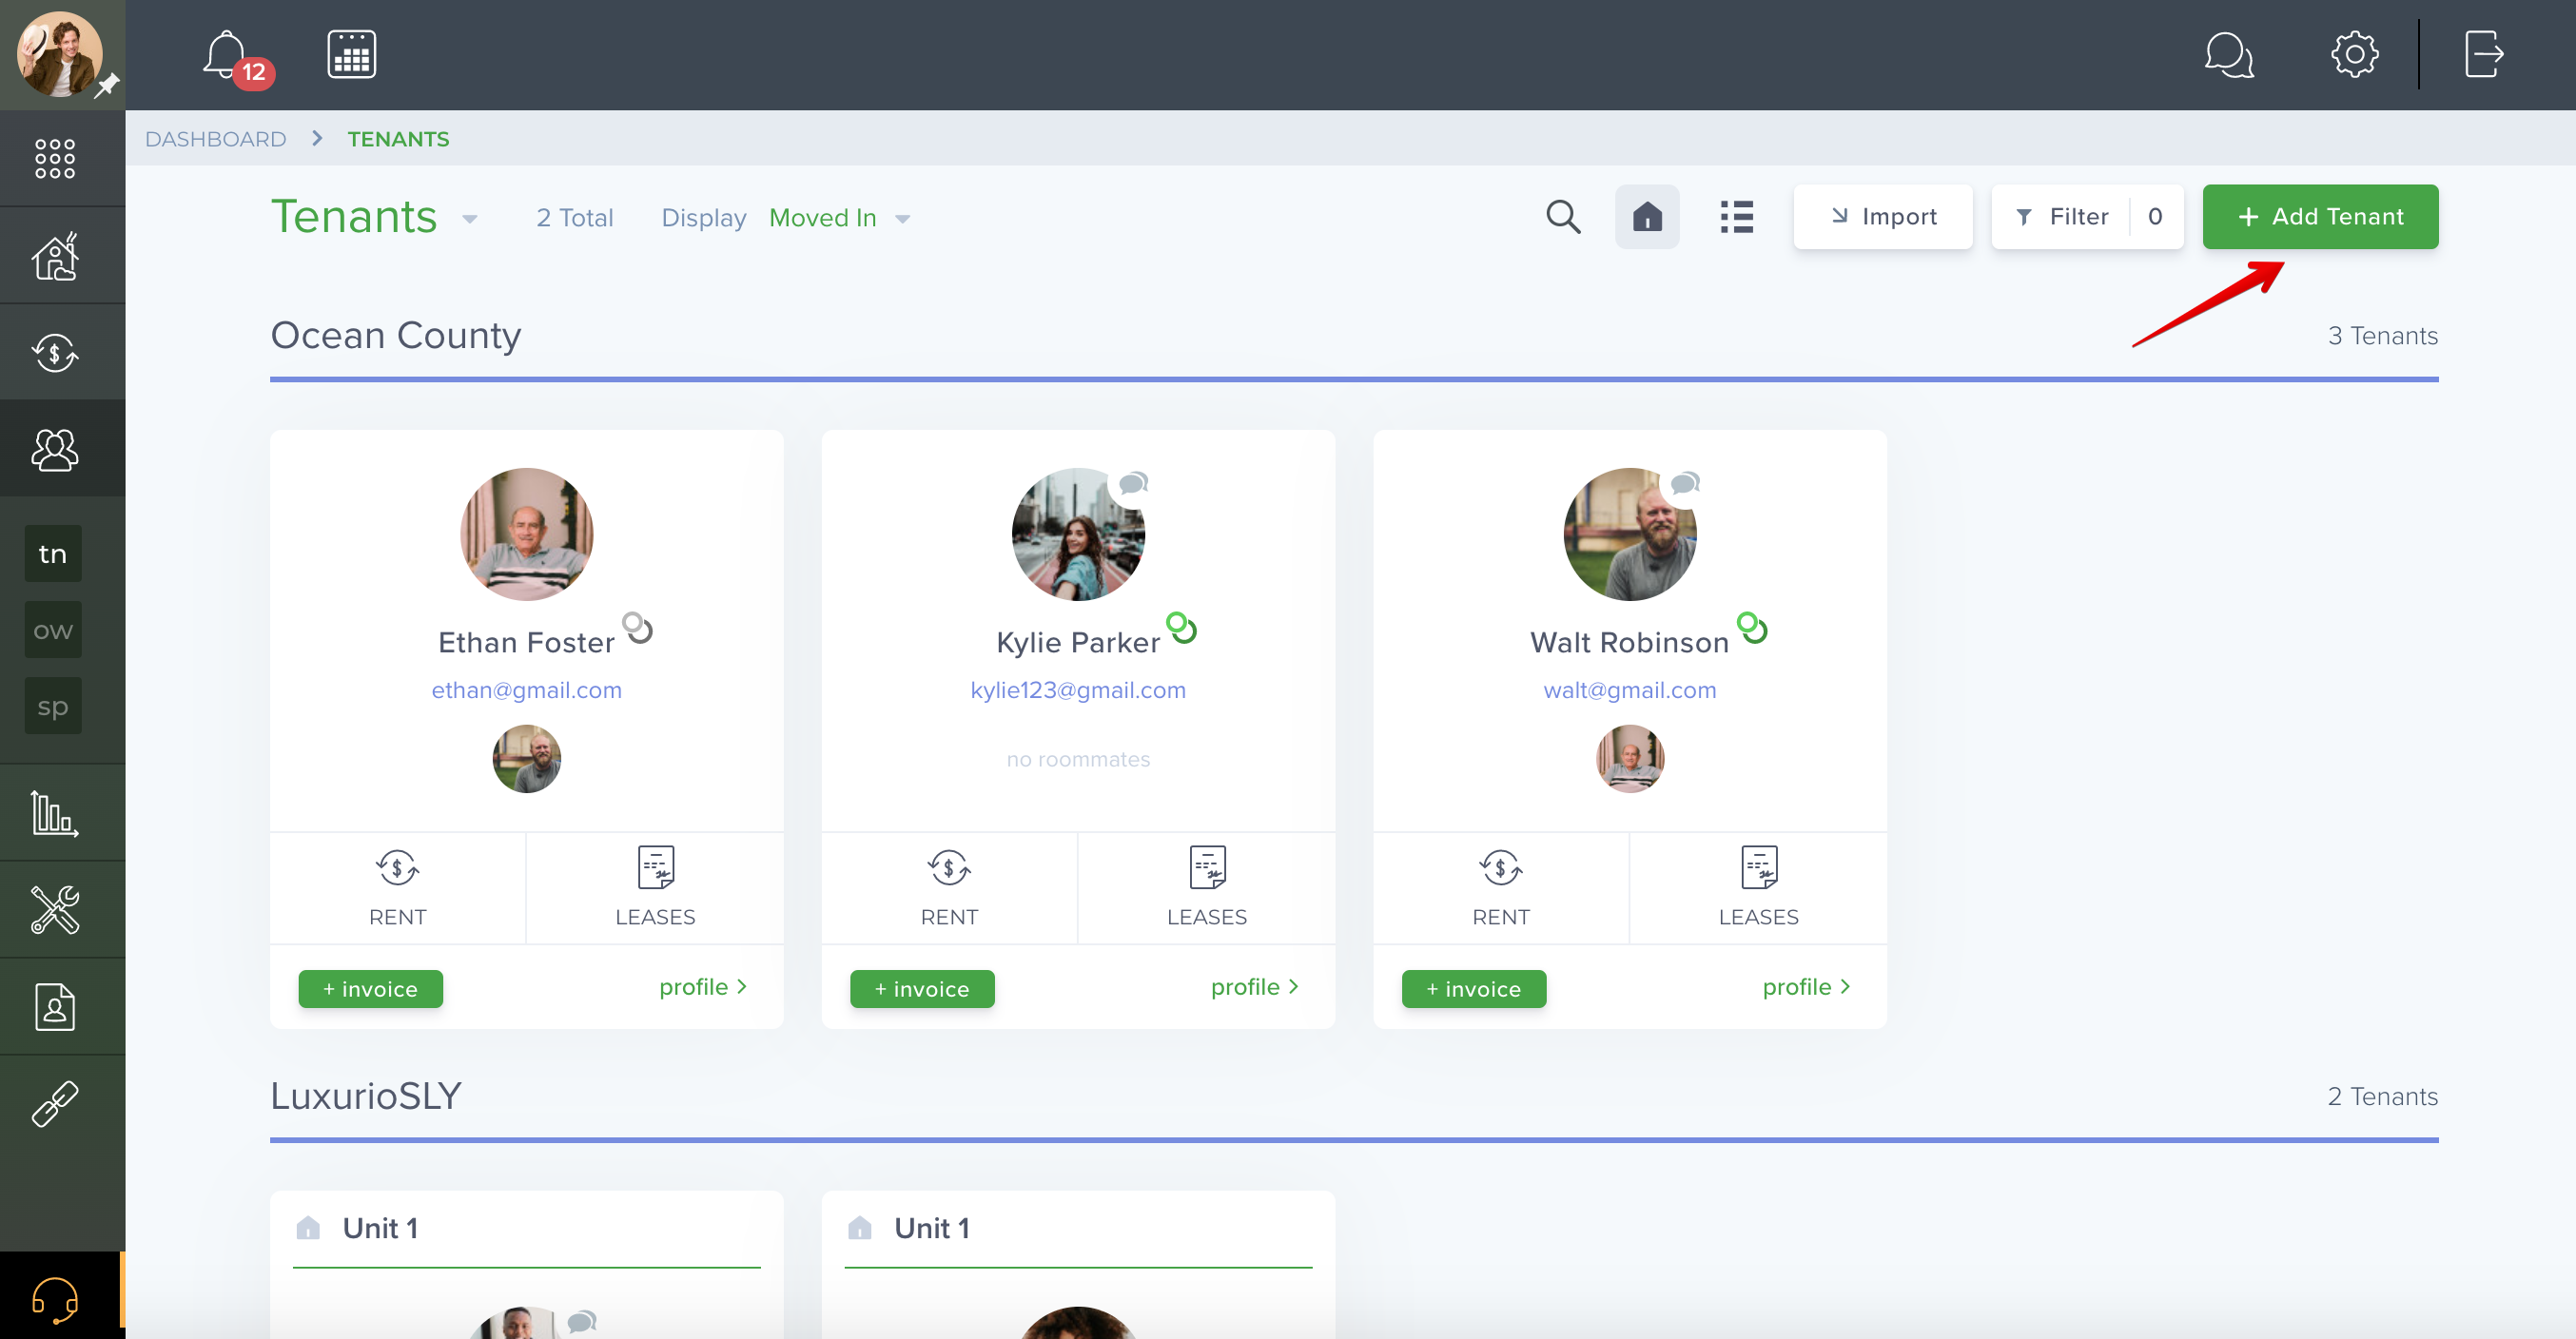Open LEASES for Kylie Parker
Screen dimensions: 2576x1339
pos(1207,888)
